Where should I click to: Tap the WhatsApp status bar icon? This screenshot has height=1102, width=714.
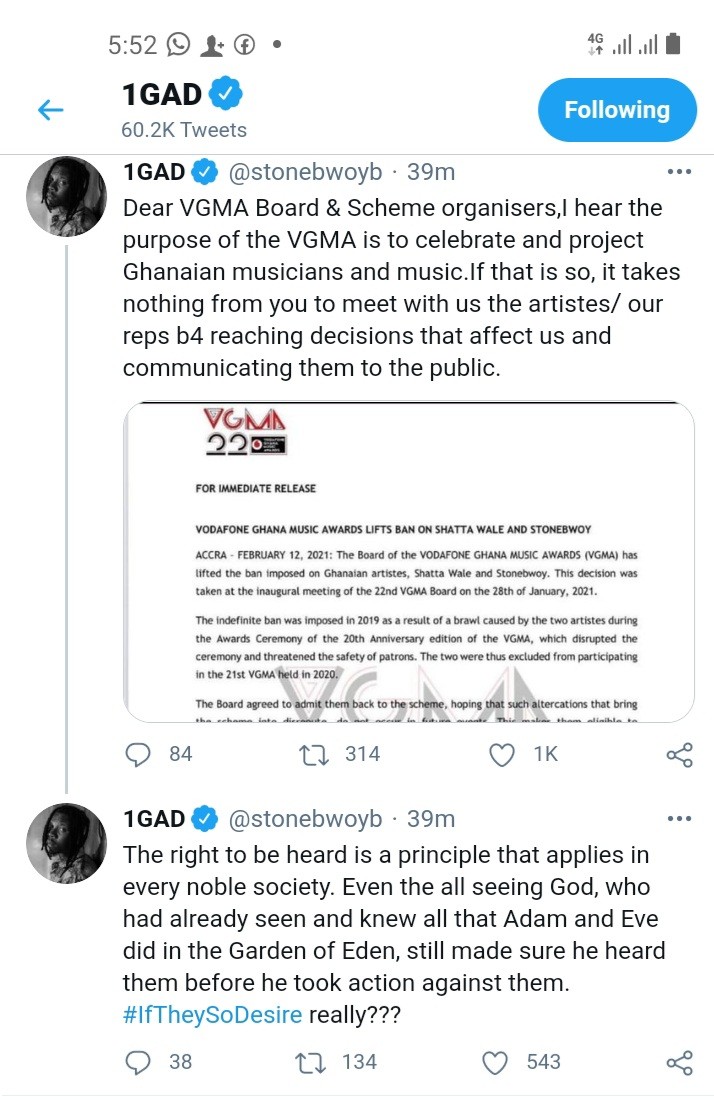point(178,45)
